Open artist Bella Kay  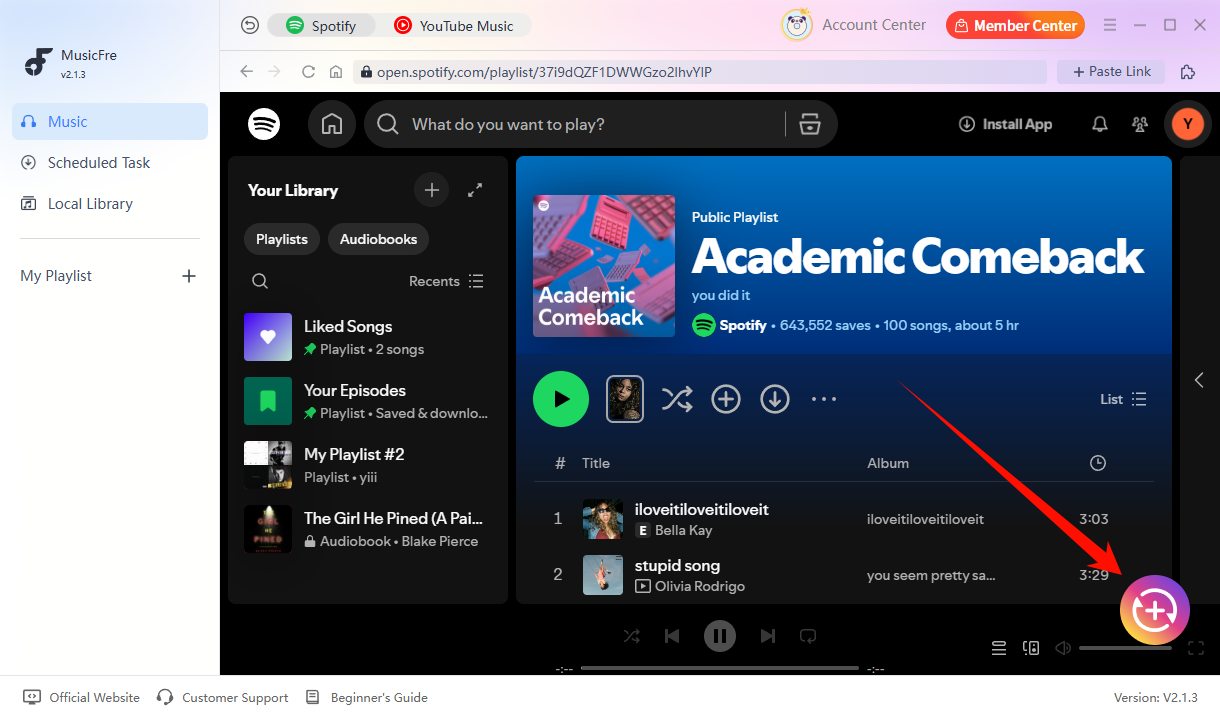(684, 530)
